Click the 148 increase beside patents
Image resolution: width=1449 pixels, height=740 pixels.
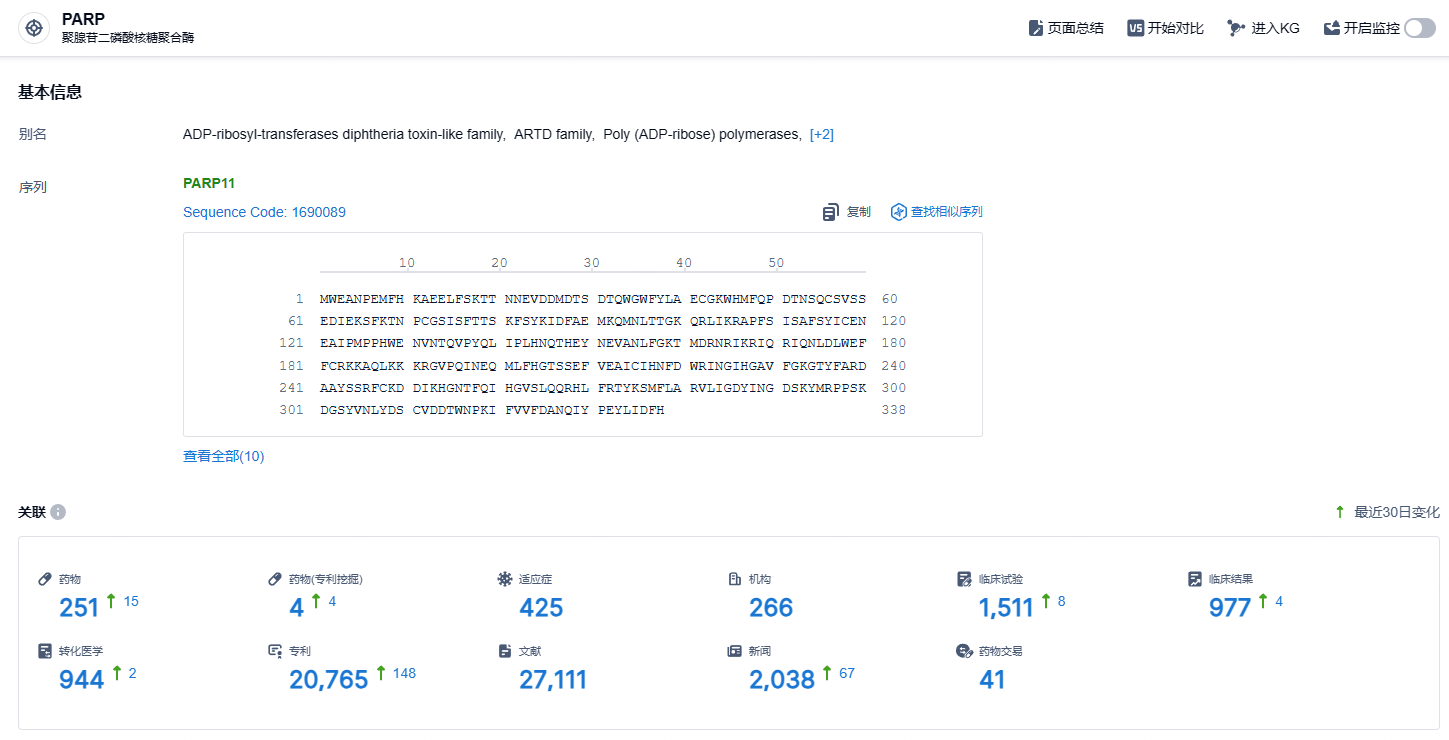coord(404,673)
